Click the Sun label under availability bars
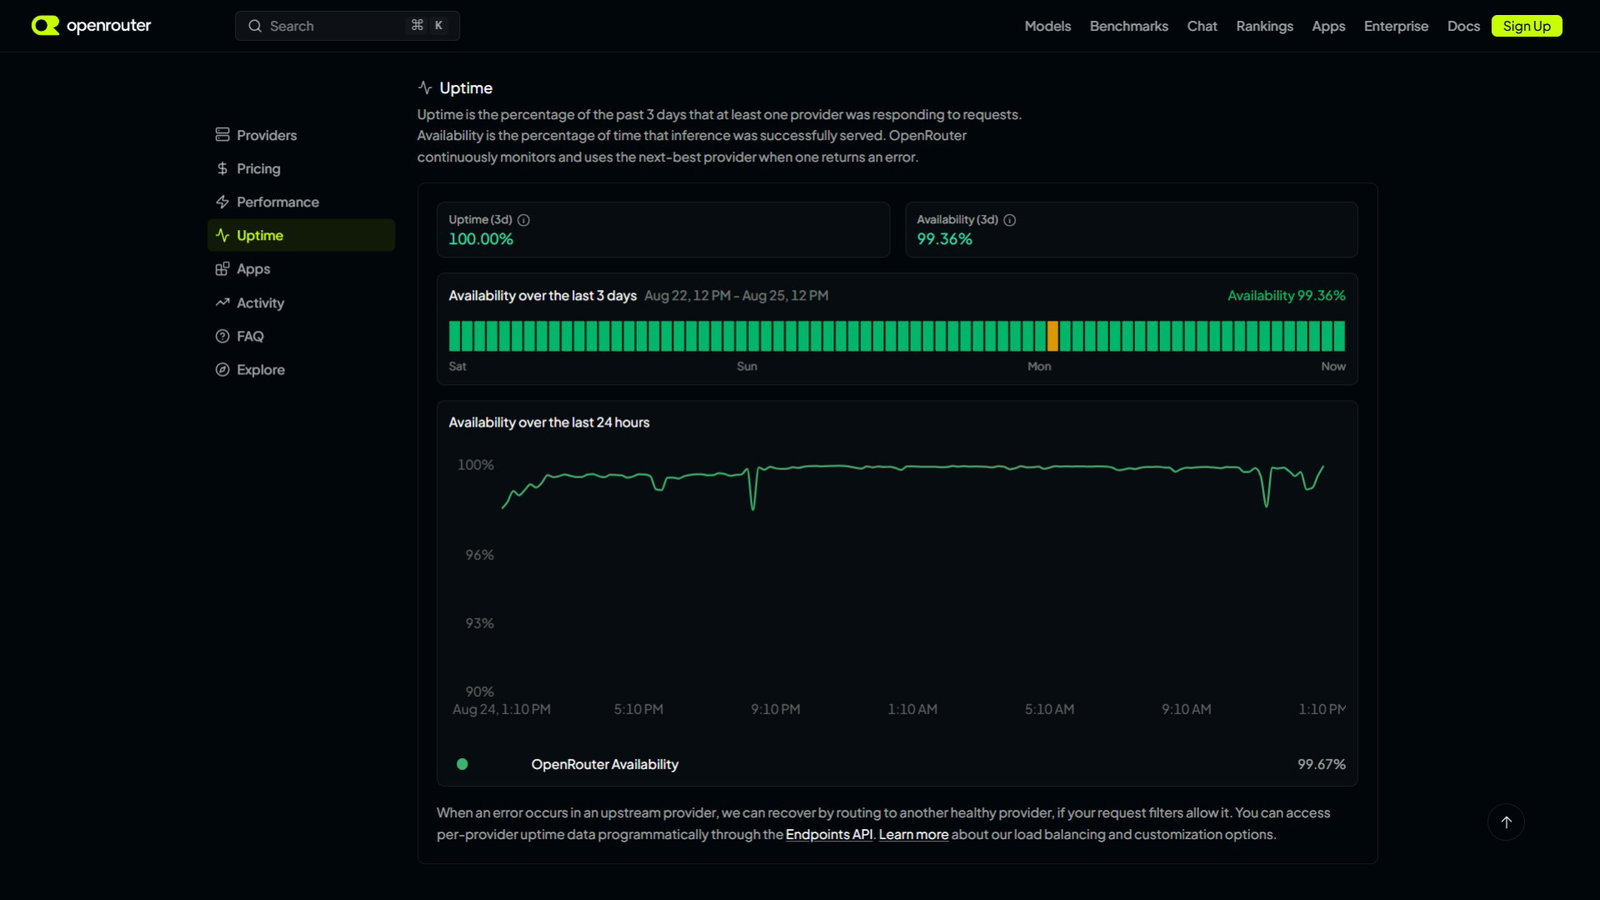This screenshot has width=1600, height=900. click(x=747, y=367)
